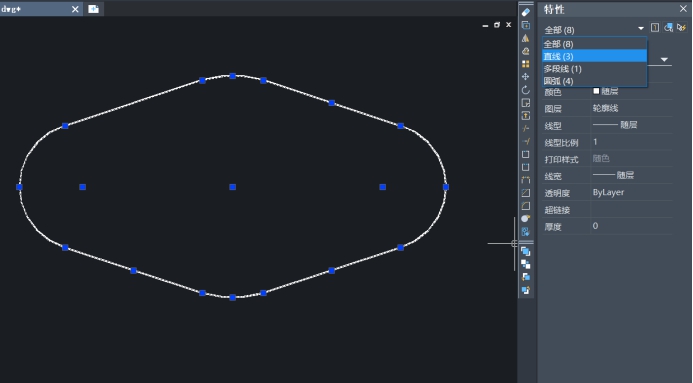The width and height of the screenshot is (693, 383).
Task: Activate the Rotate tool icon
Action: (525, 90)
